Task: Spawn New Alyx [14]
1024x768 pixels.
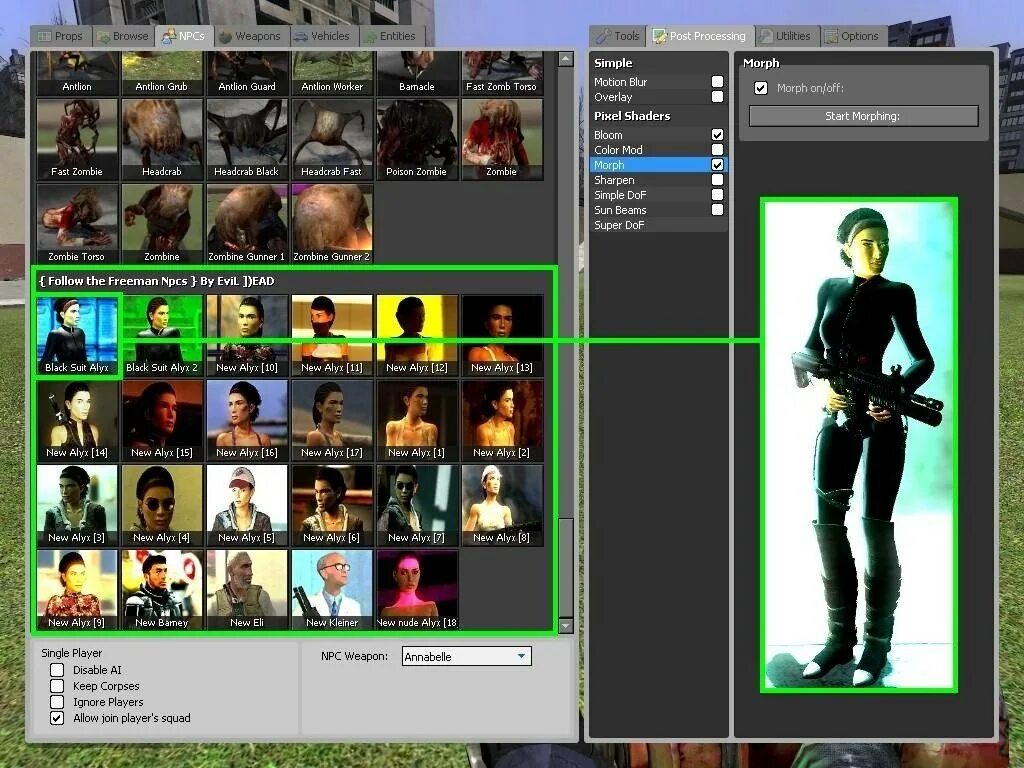Action: click(77, 421)
